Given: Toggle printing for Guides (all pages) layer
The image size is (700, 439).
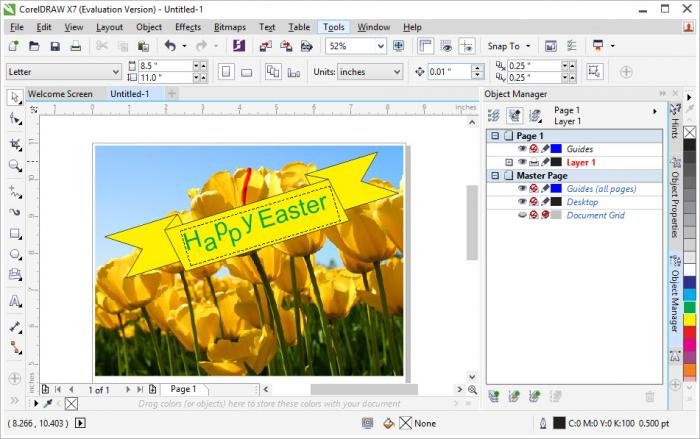Looking at the screenshot, I should click(x=533, y=188).
